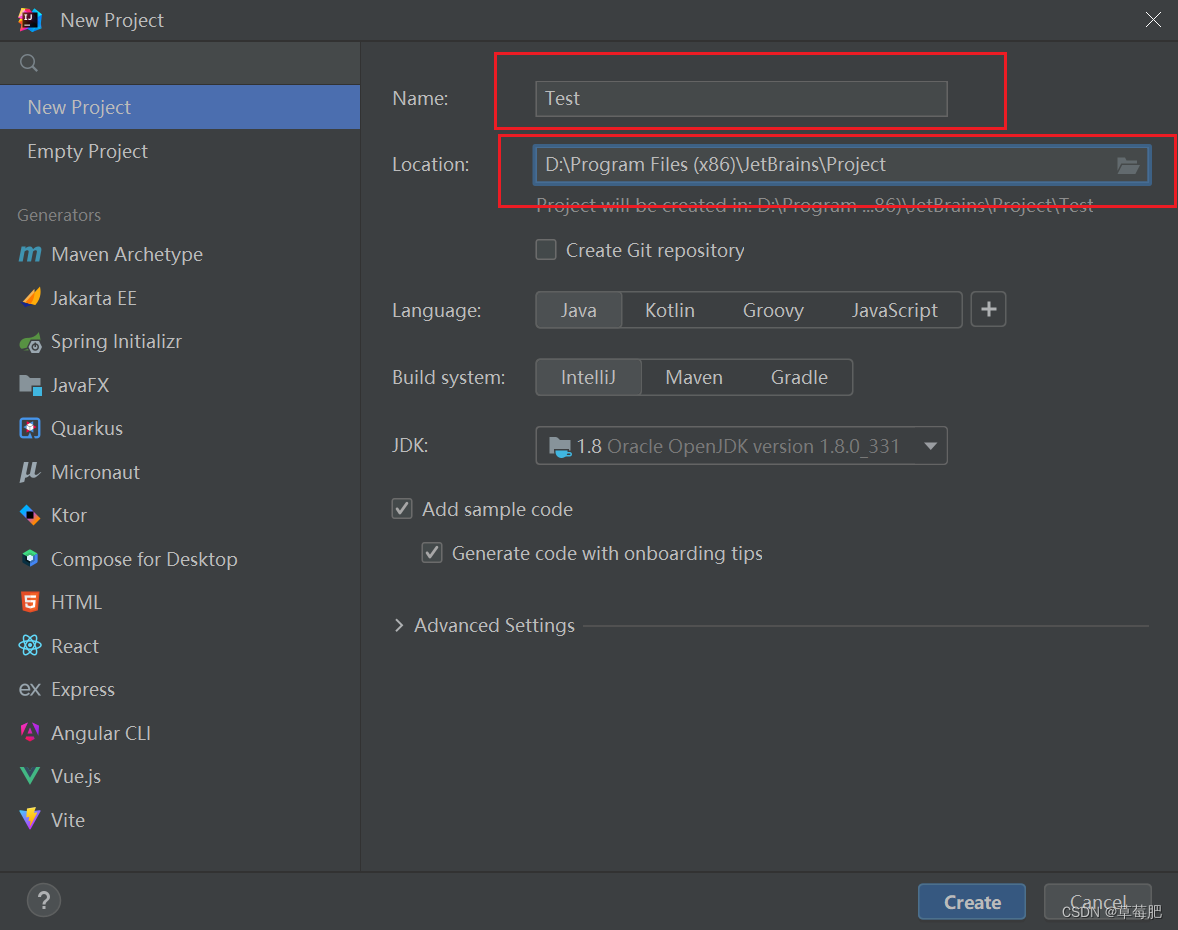Click the plus button next to JavaScript
The width and height of the screenshot is (1178, 930).
click(988, 309)
